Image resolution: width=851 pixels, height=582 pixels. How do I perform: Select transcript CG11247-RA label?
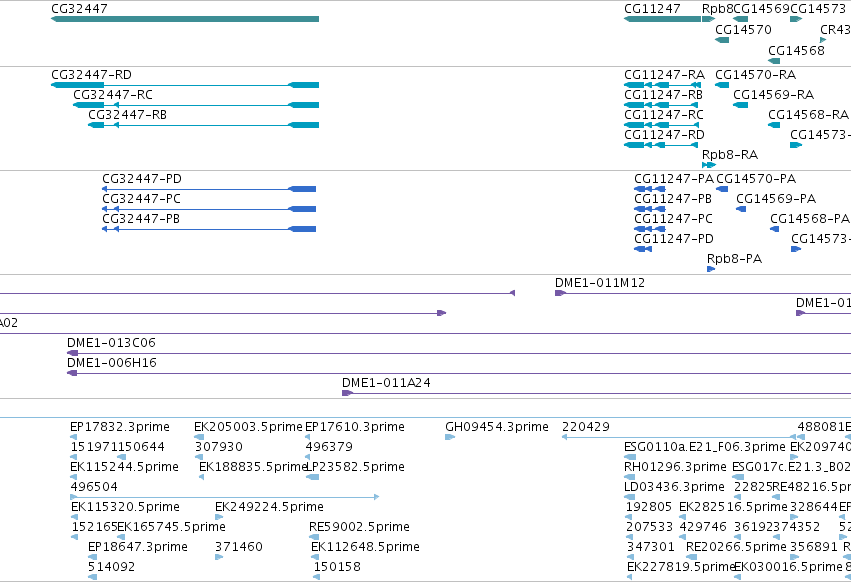(664, 74)
